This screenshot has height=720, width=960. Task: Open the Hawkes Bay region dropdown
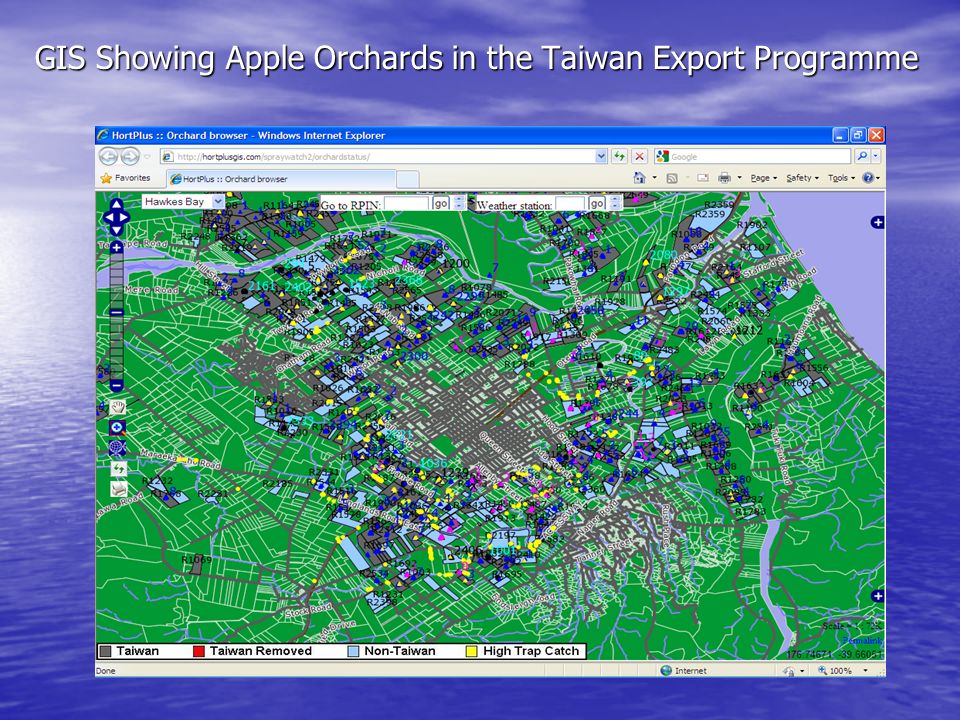[183, 201]
